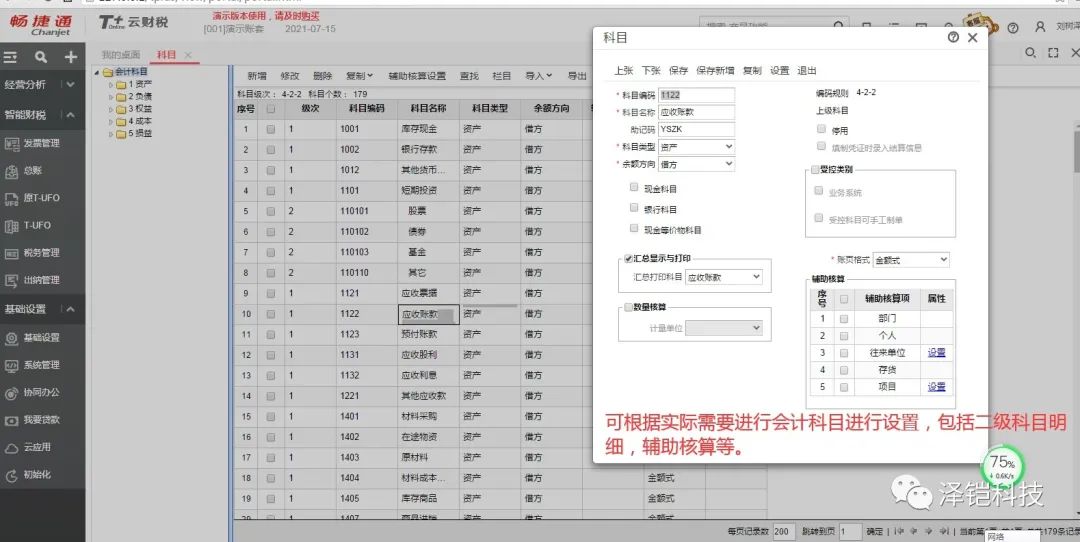Viewport: 1080px width, 542px height.
Task: Uncheck 汇总显示与打印 checkbox
Action: (628, 258)
